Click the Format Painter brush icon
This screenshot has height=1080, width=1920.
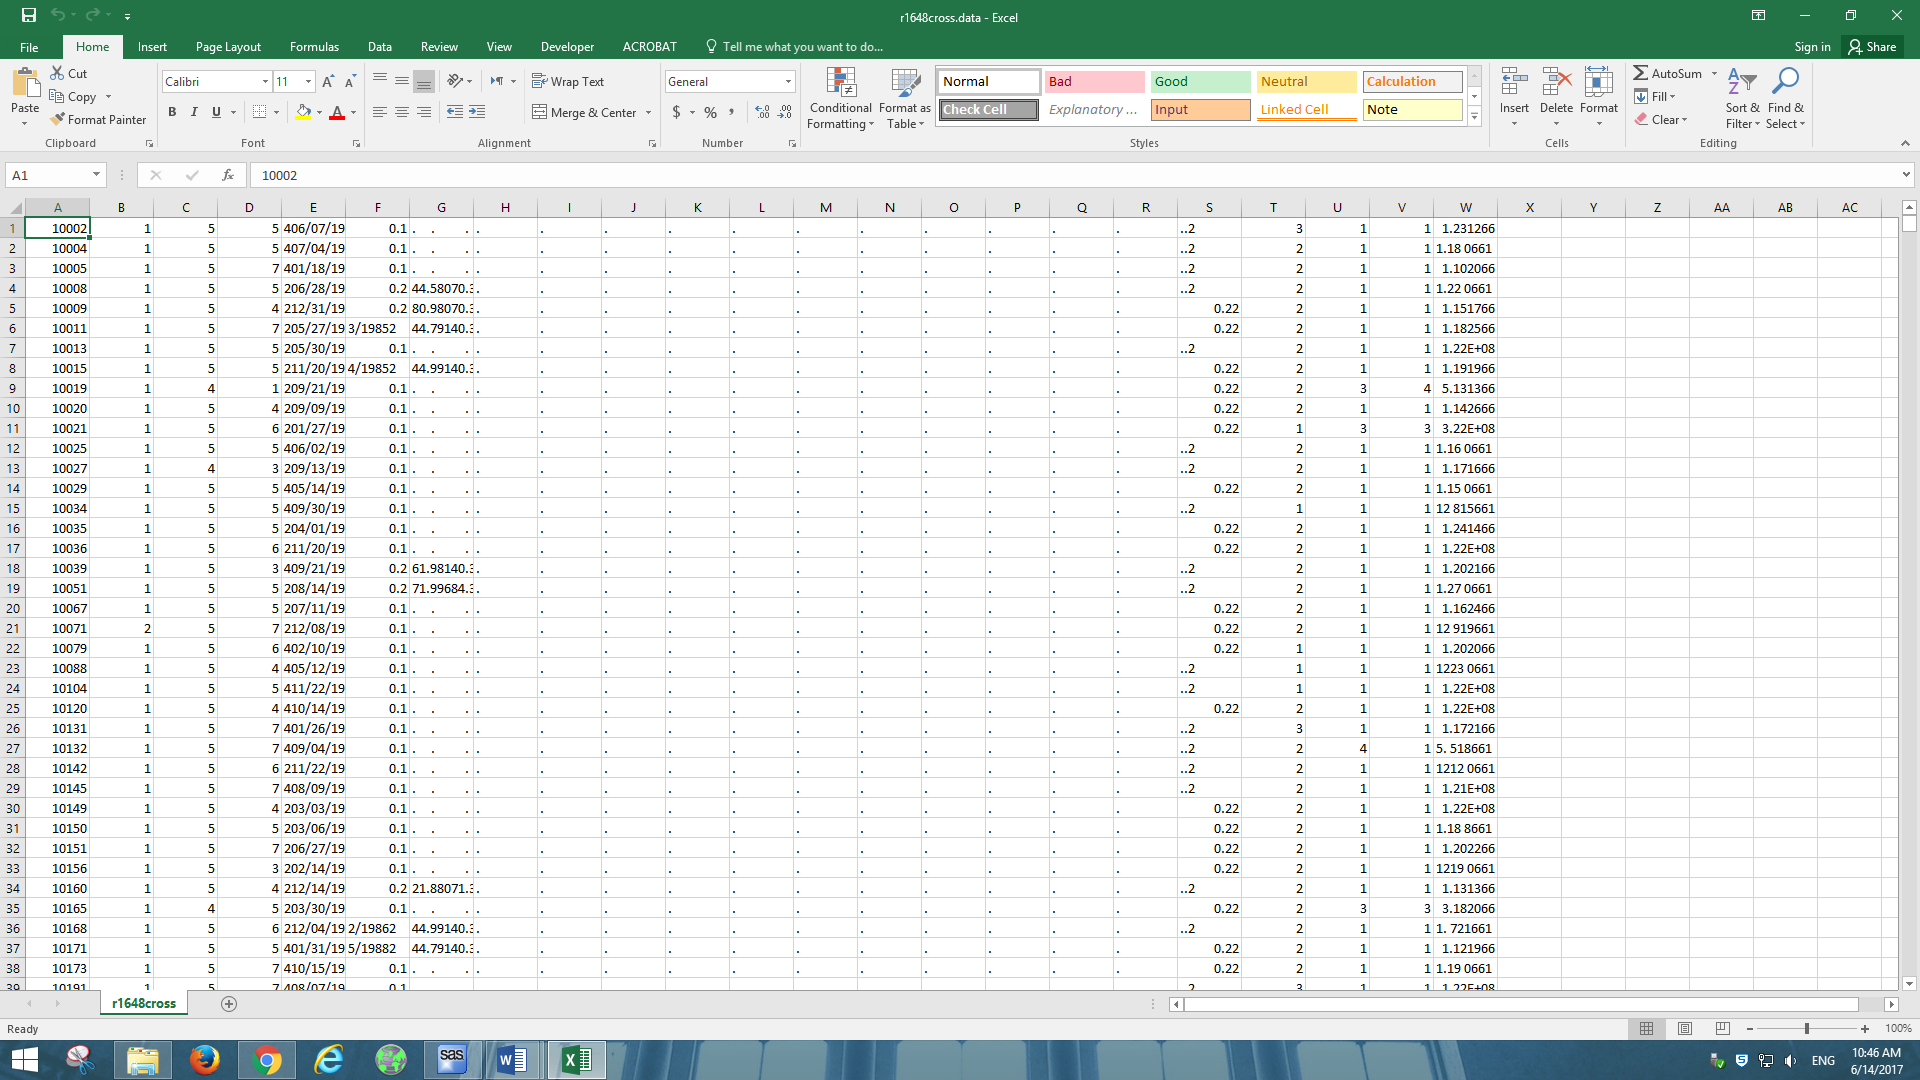coord(58,119)
